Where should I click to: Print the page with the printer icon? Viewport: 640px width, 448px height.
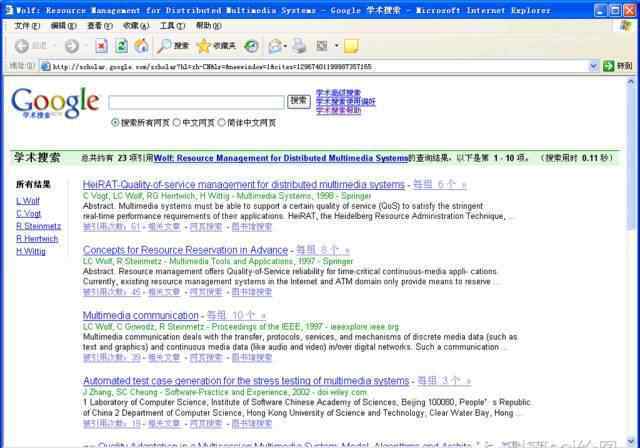[x=300, y=46]
